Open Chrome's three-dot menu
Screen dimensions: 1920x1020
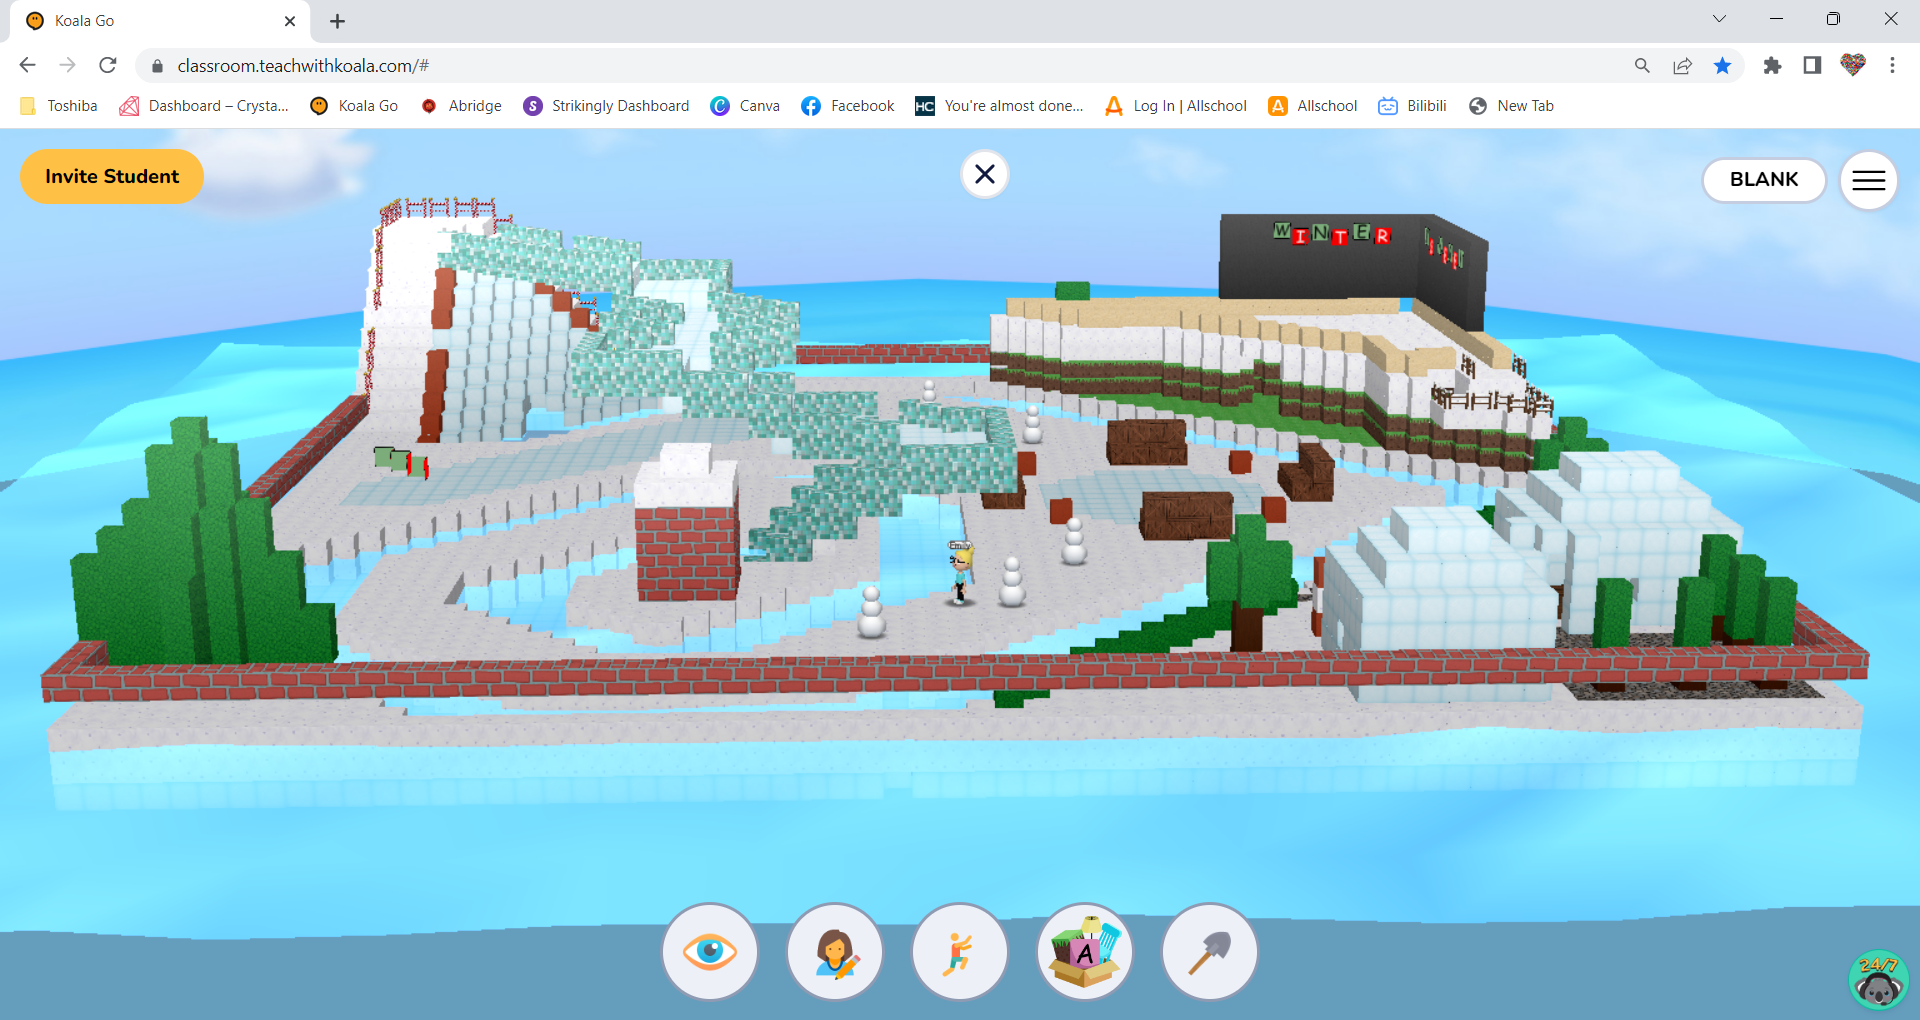click(x=1892, y=65)
